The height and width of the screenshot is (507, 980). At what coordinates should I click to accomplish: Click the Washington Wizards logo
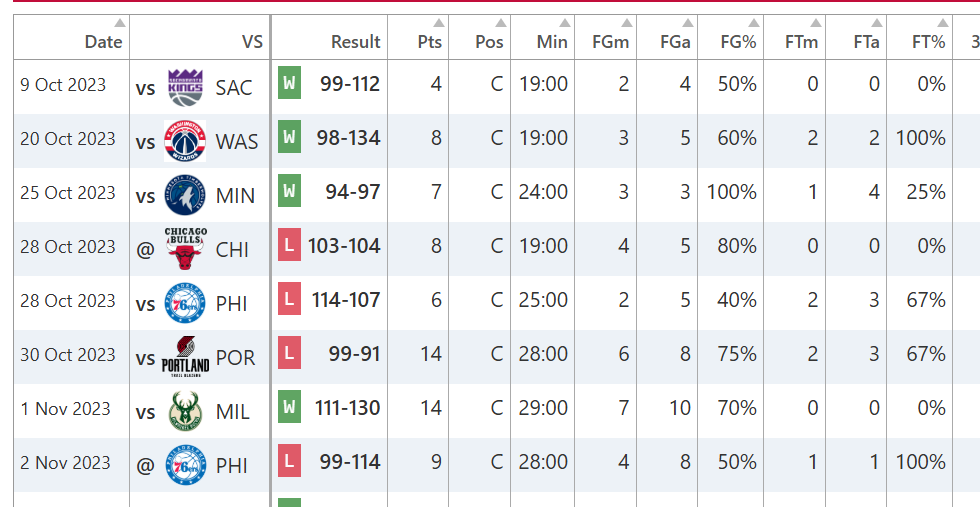click(185, 141)
